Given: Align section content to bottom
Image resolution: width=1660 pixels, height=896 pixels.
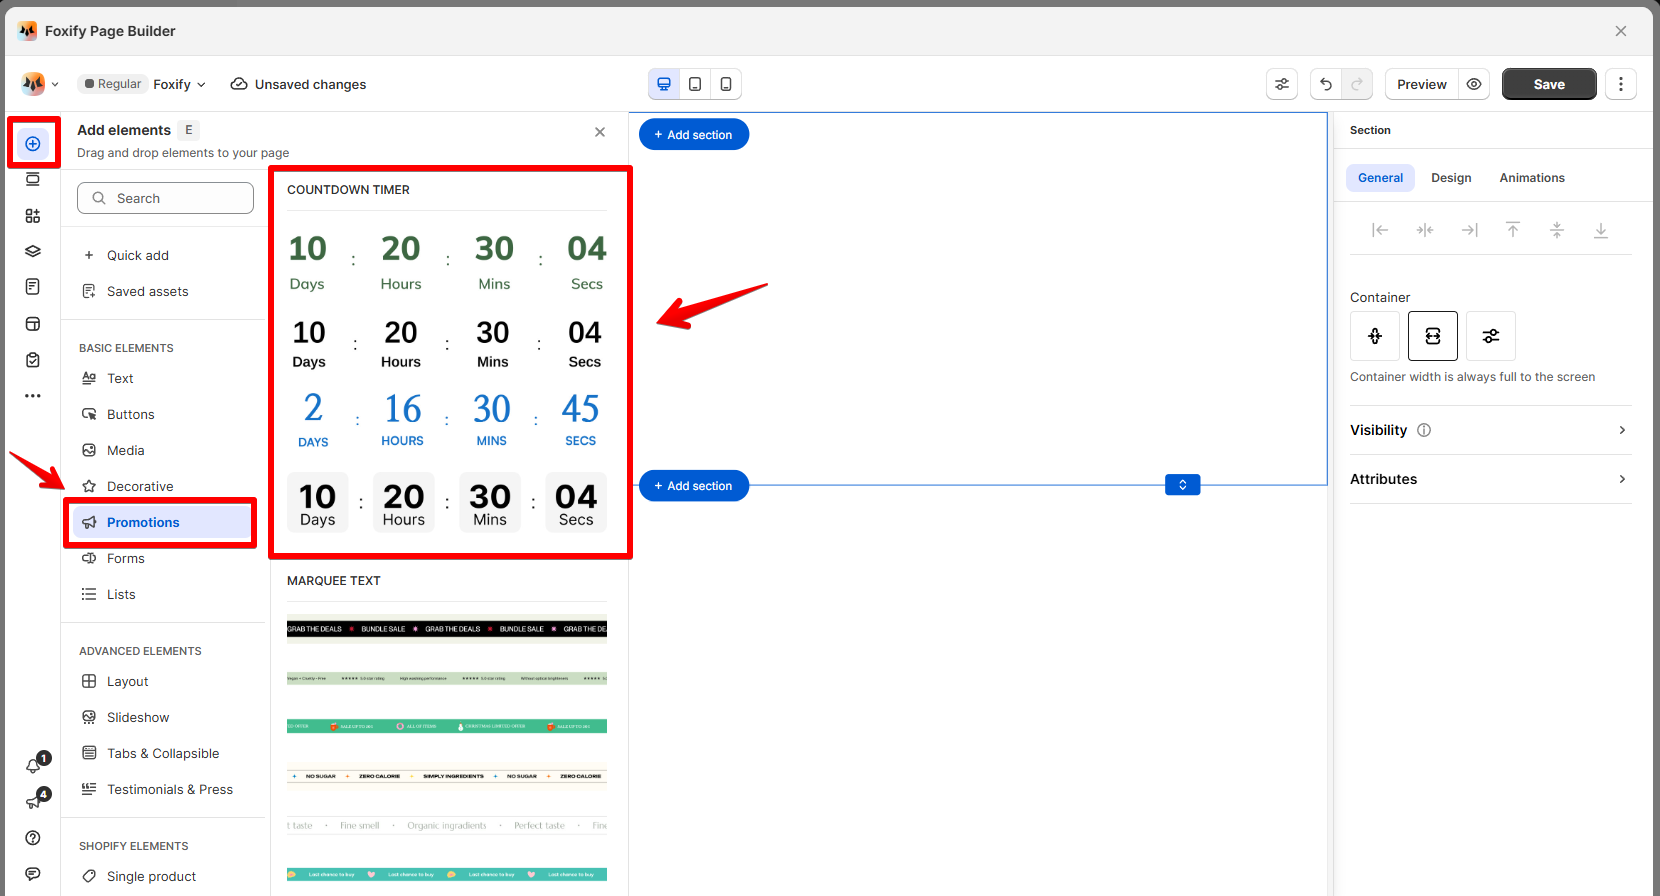Looking at the screenshot, I should (x=1601, y=230).
